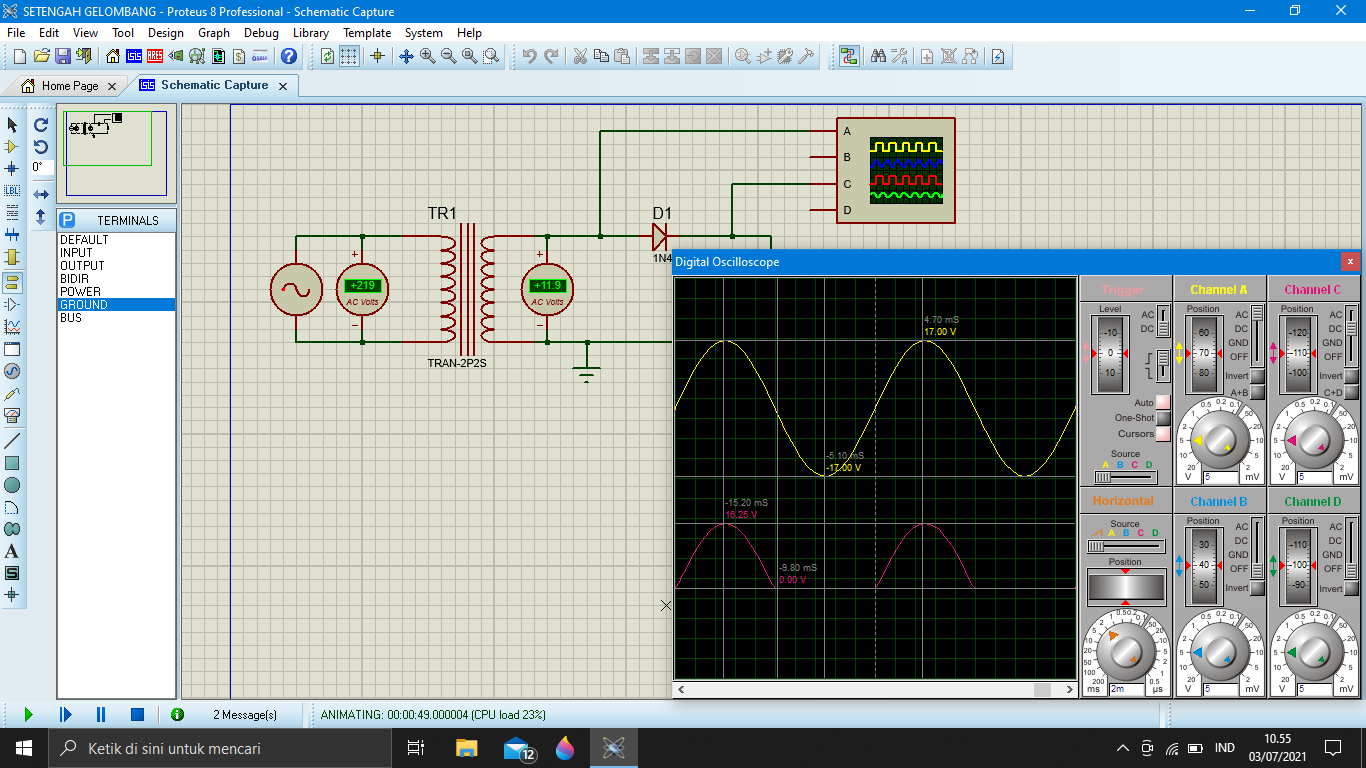Click the Windows taskbar search box
Viewport: 1366px width, 768px height.
tap(219, 748)
